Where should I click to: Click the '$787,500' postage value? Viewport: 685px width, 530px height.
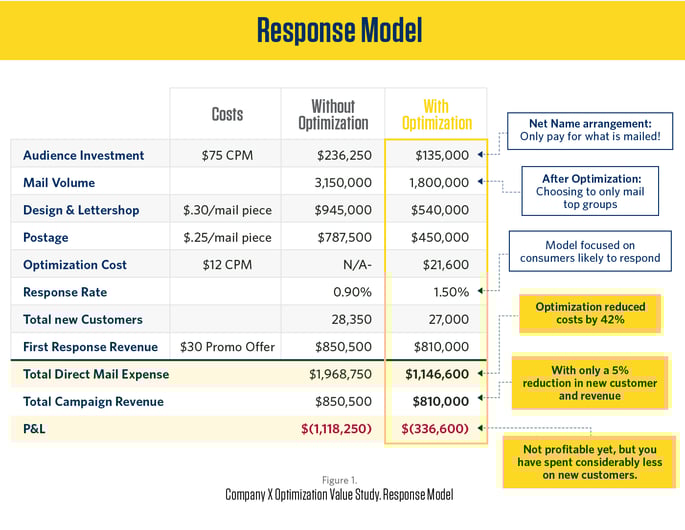[x=344, y=237]
